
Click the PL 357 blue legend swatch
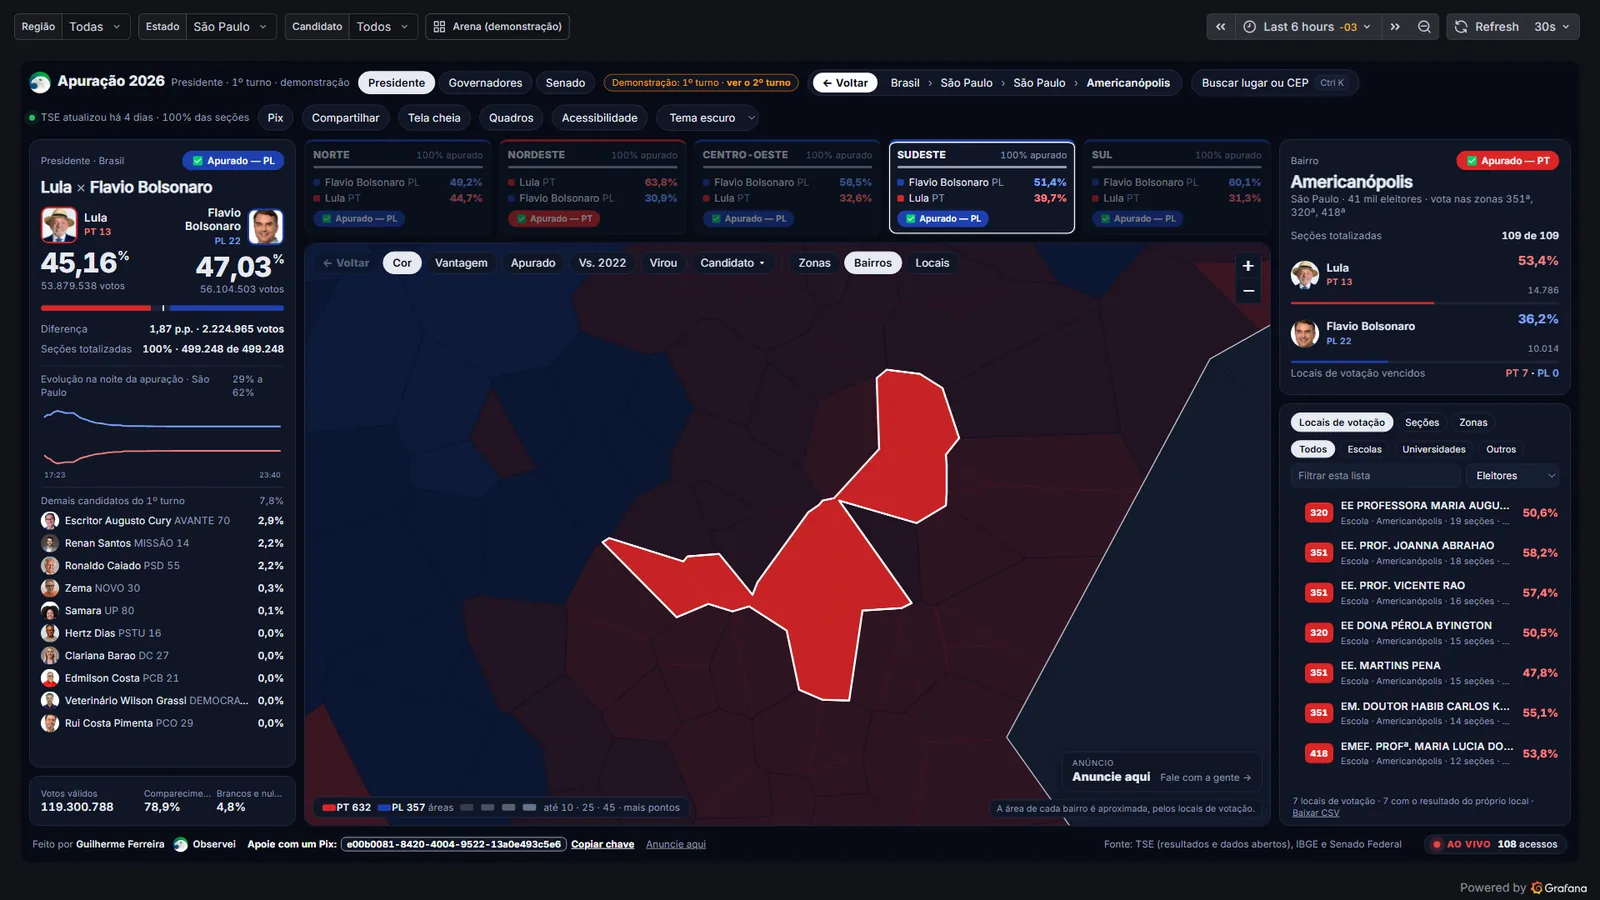pyautogui.click(x=384, y=808)
